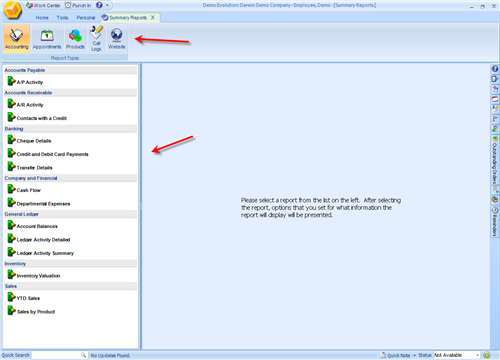This screenshot has height=360, width=500.
Task: Open the orange cube application menu
Action: click(x=13, y=10)
